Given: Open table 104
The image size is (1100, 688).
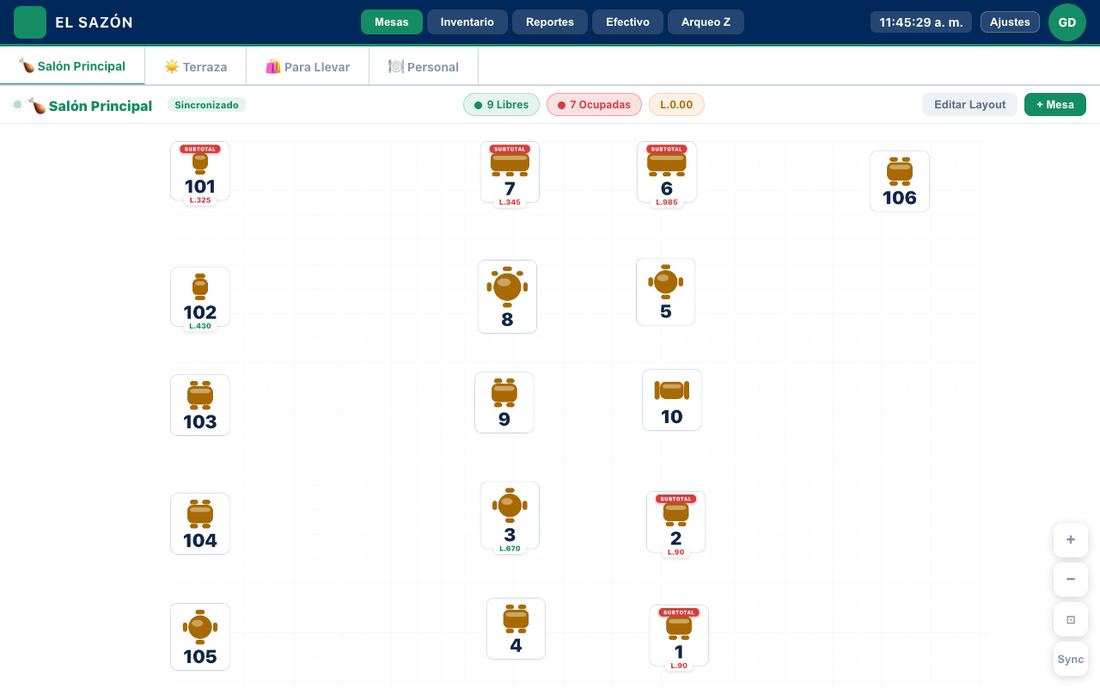Looking at the screenshot, I should click(x=200, y=524).
